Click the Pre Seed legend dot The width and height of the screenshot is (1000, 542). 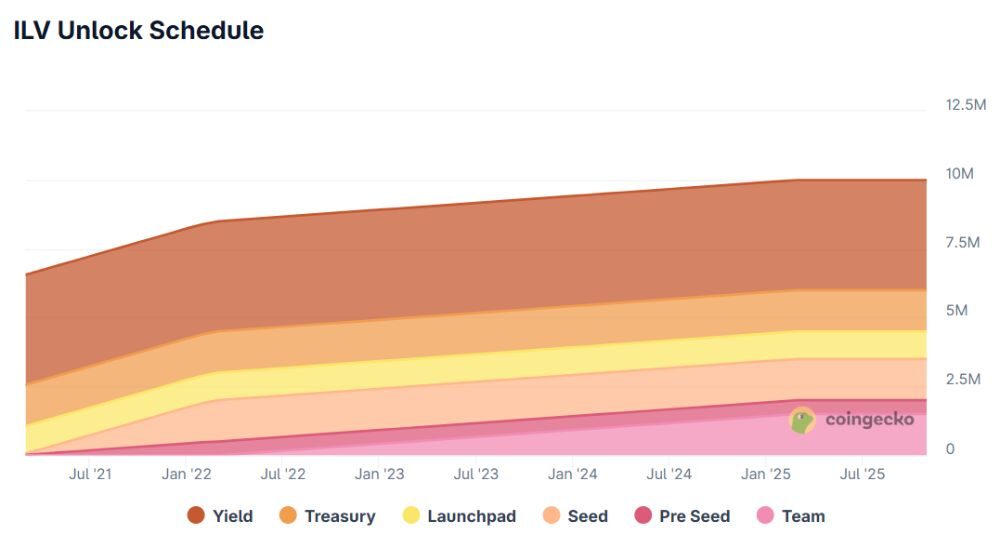tap(643, 516)
